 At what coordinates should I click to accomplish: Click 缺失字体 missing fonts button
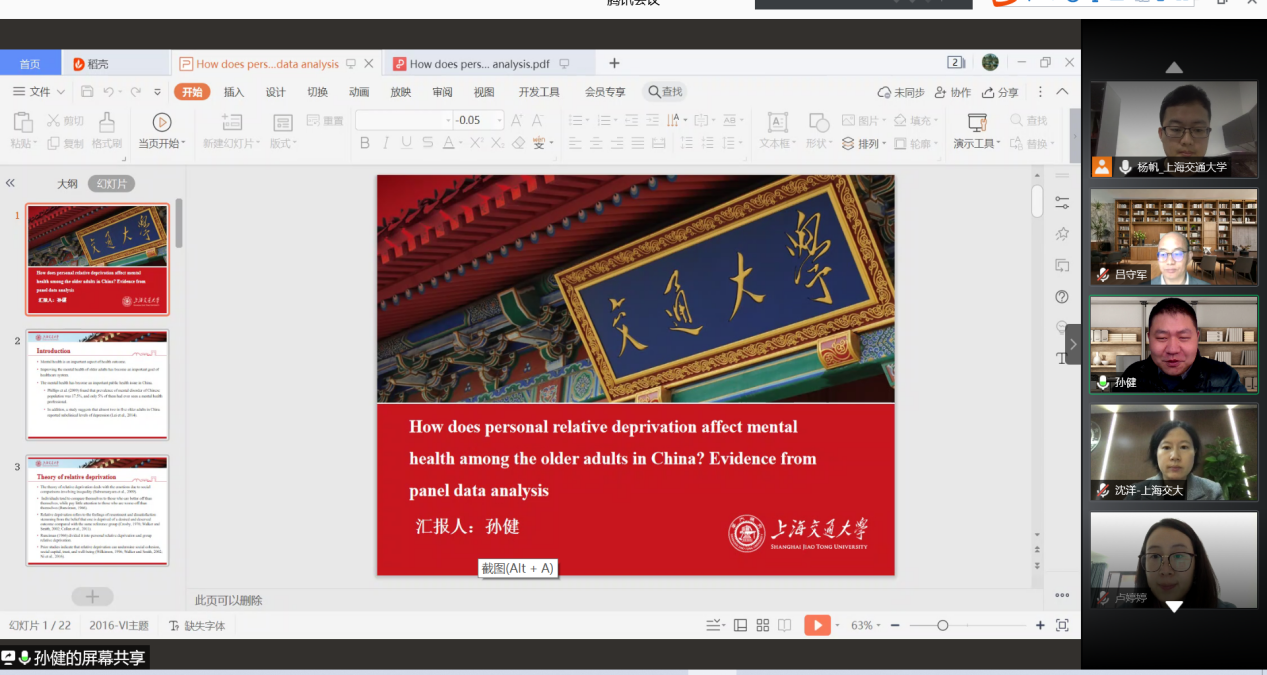(x=197, y=626)
